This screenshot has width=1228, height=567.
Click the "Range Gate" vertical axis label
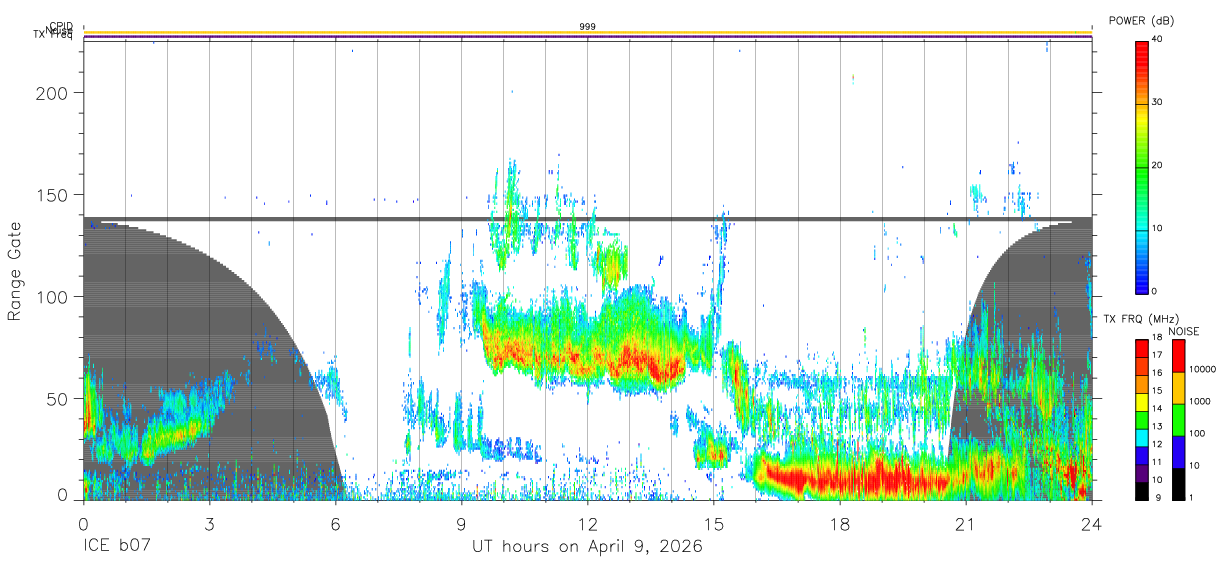[x=15, y=272]
